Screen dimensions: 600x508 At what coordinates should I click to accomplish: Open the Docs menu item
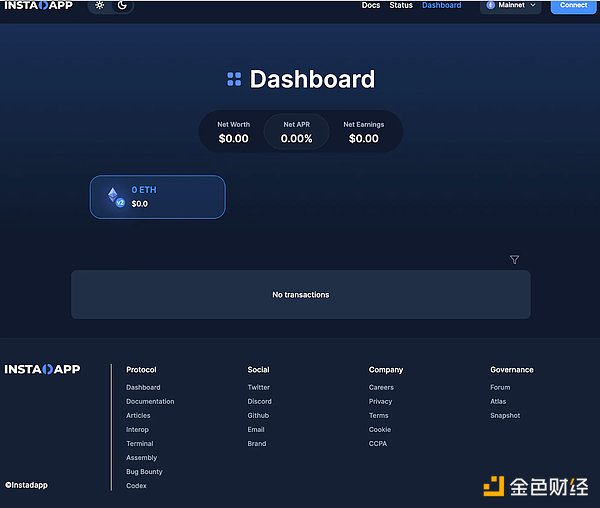click(371, 5)
